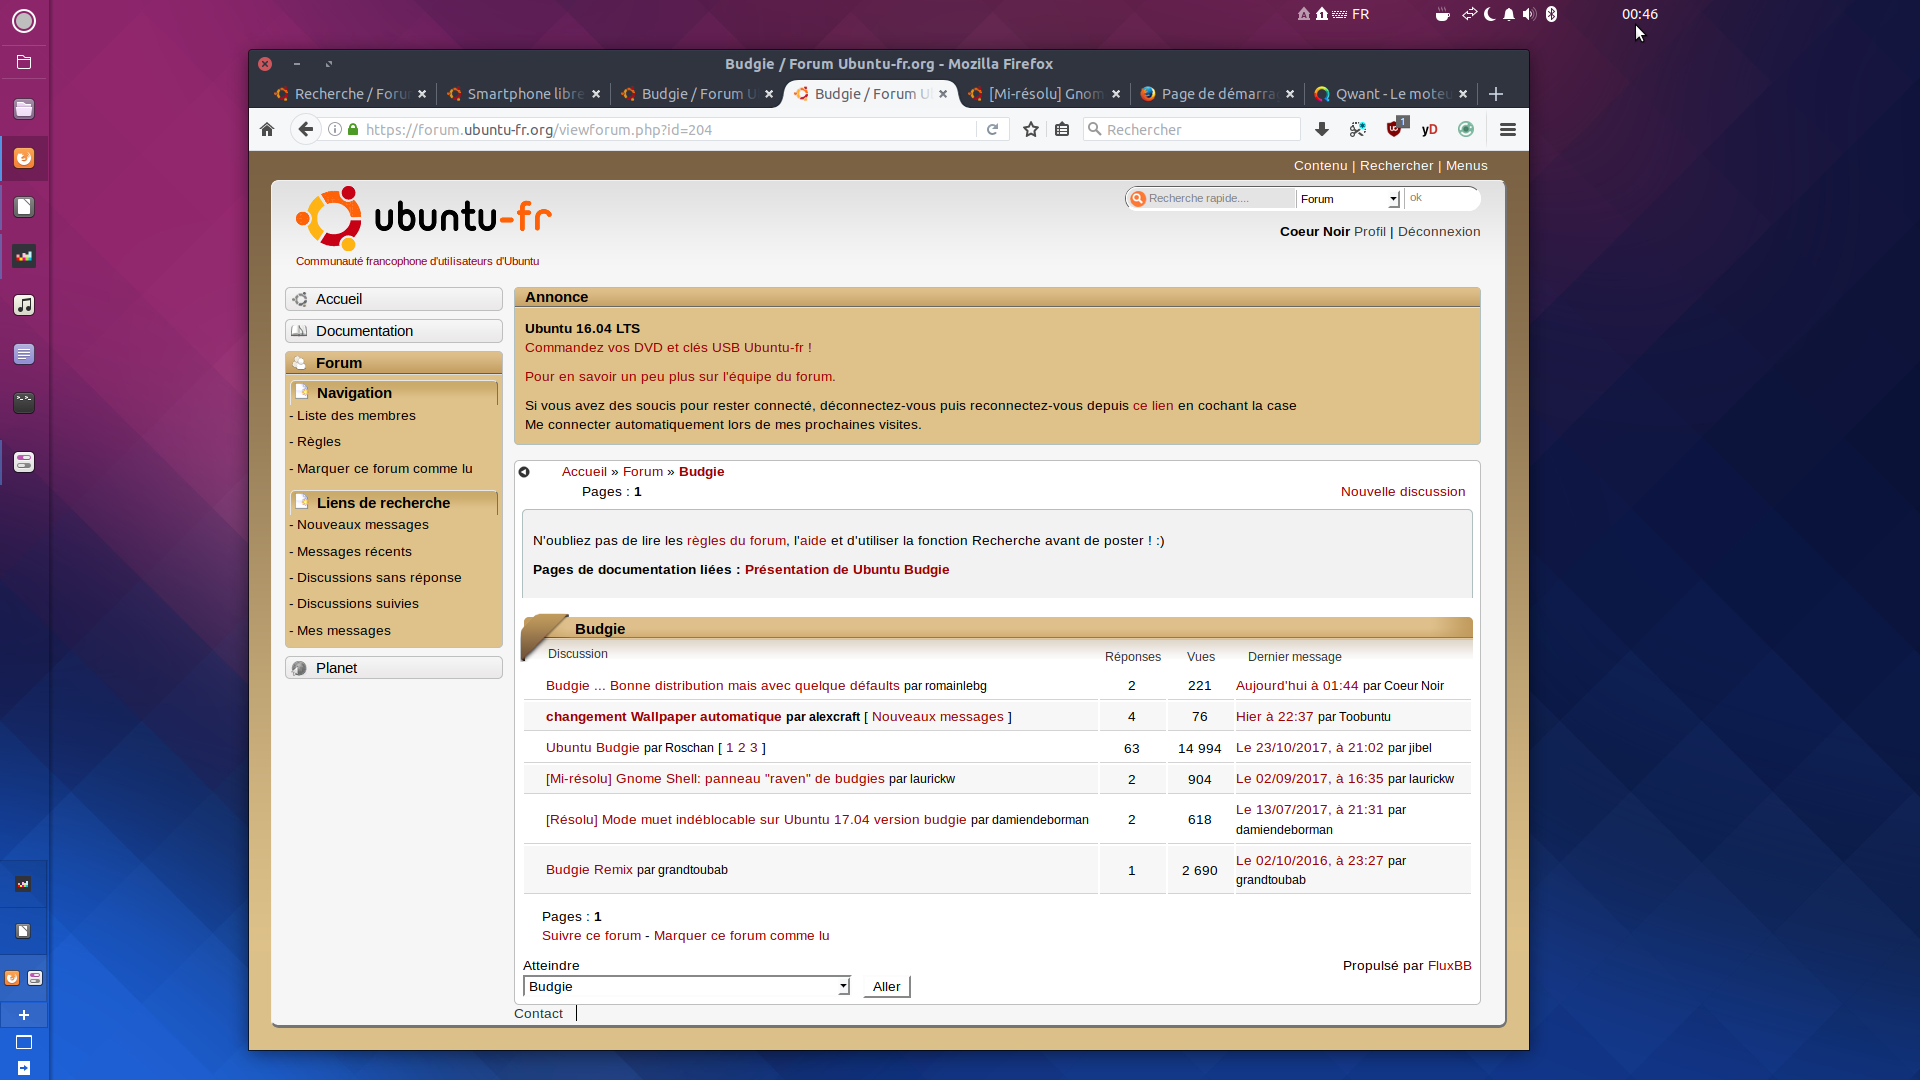1920x1080 pixels.
Task: Open the Planet sidebar menu item
Action: click(394, 668)
